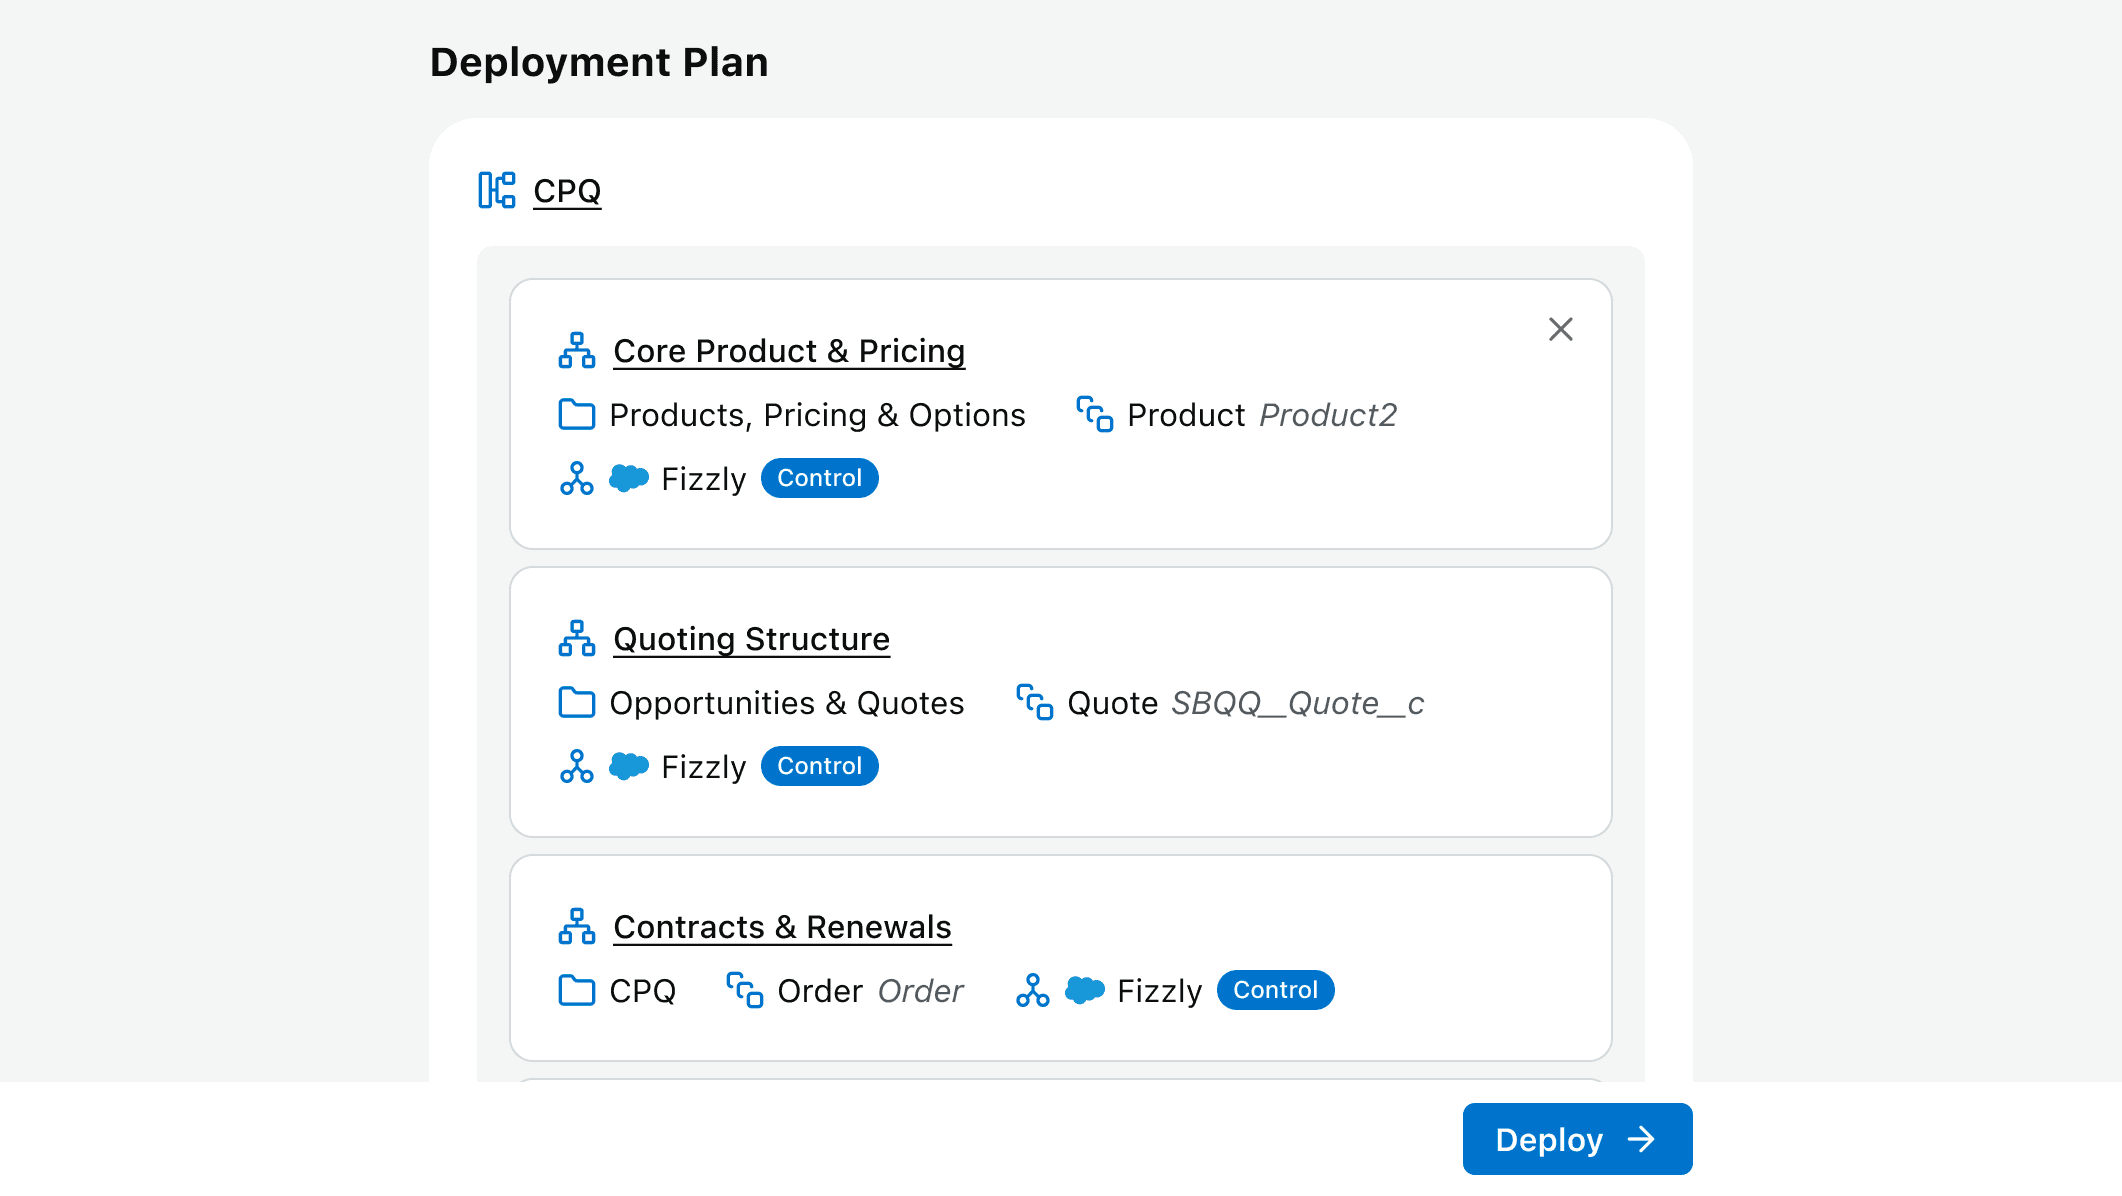Click folder icon beside Products, Pricing & Options

click(577, 415)
